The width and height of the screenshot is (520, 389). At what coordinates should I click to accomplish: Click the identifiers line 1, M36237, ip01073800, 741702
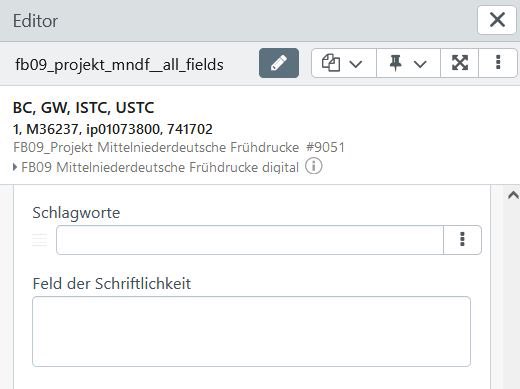[x=113, y=129]
